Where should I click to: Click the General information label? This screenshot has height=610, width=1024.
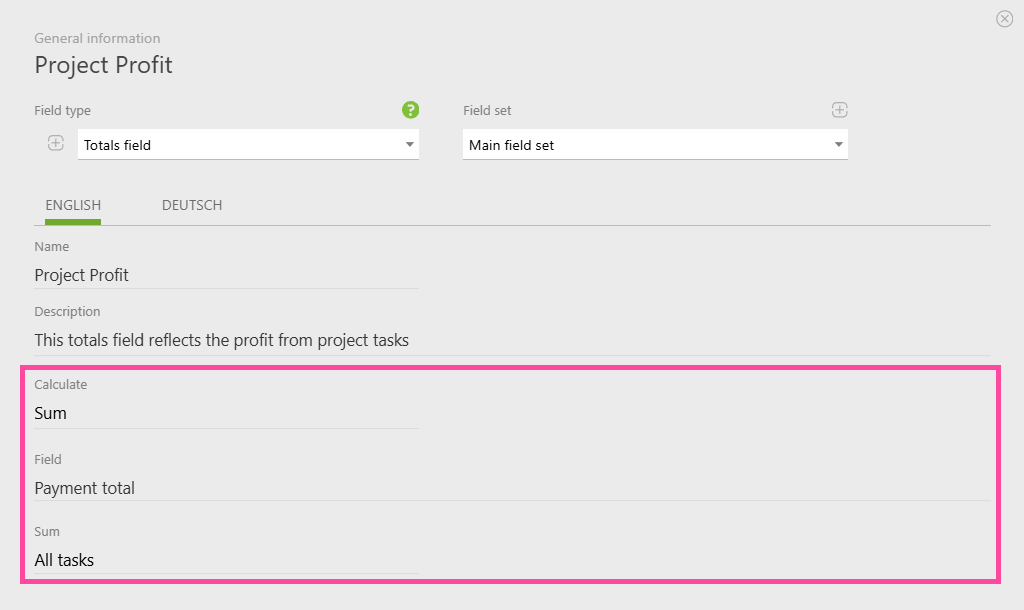[97, 39]
